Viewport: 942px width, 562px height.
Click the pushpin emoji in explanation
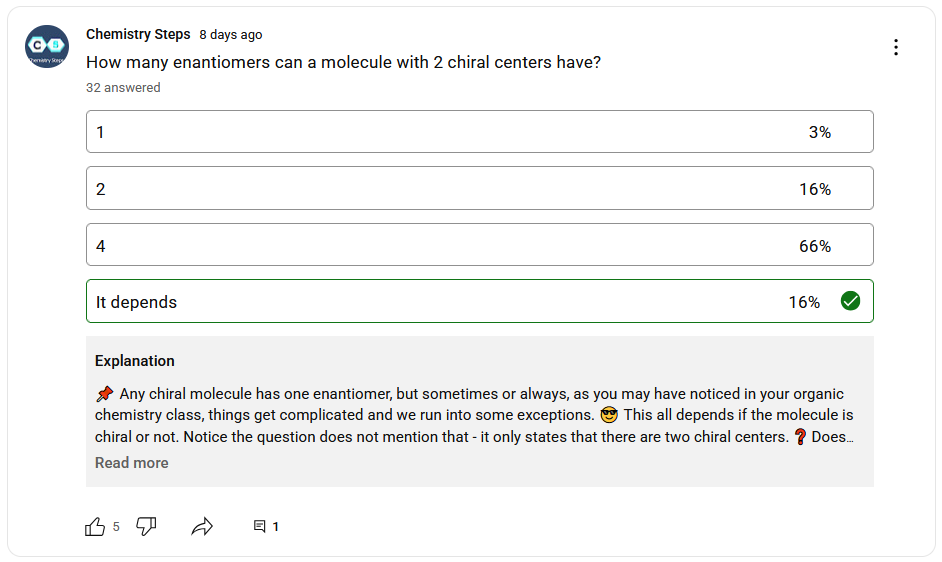click(104, 393)
